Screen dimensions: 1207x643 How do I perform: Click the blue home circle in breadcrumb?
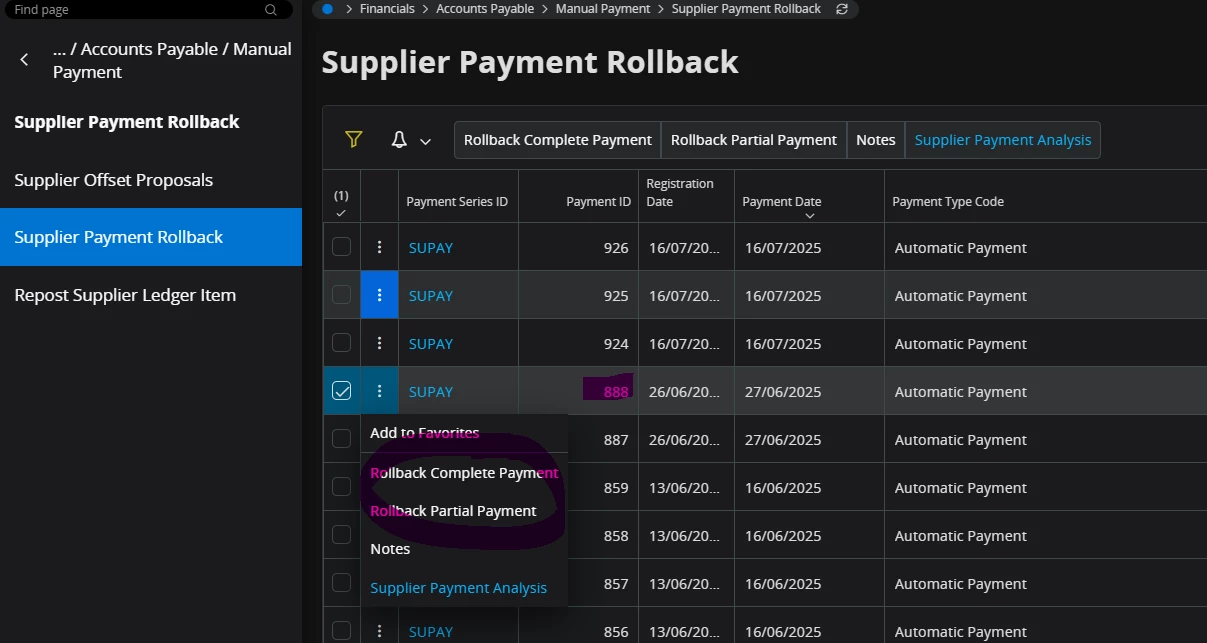point(328,9)
